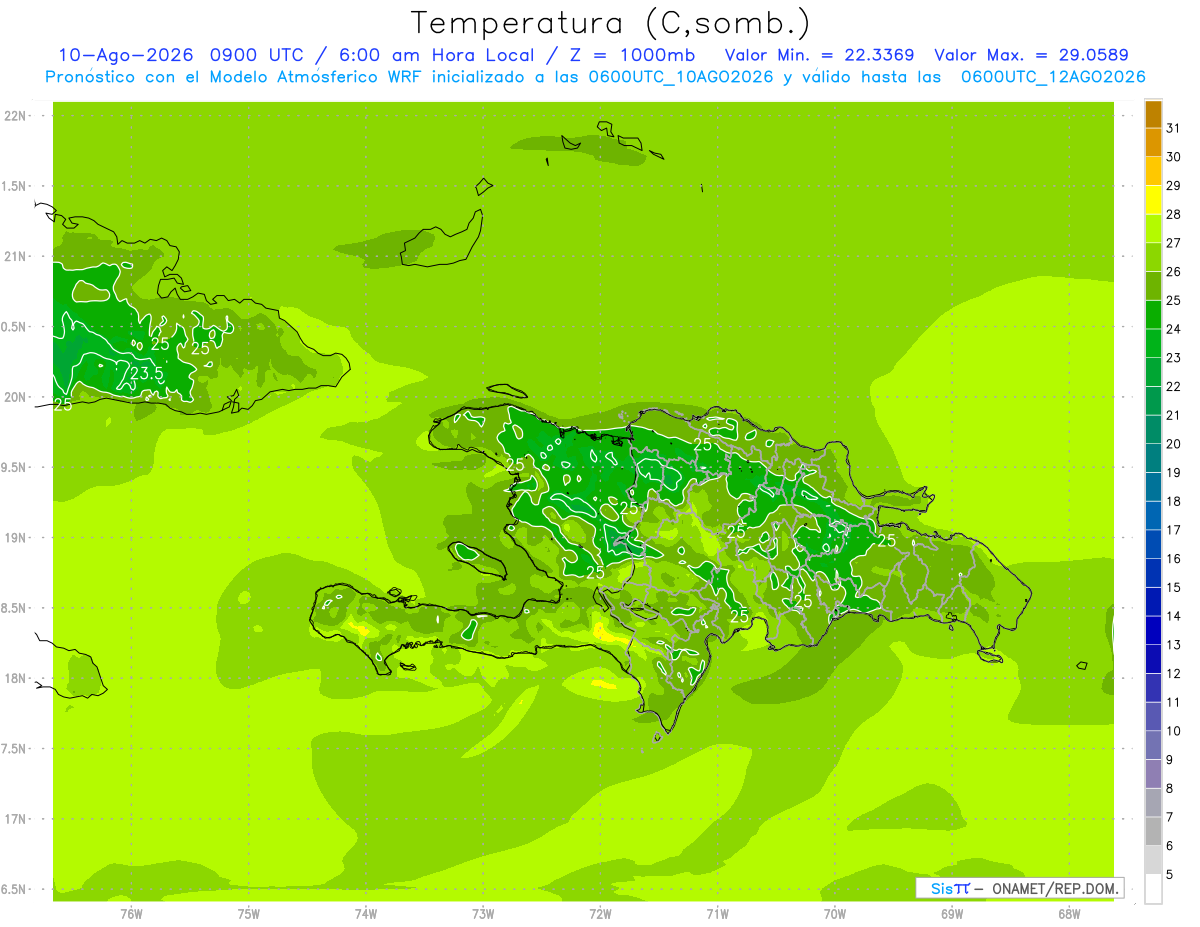The width and height of the screenshot is (1200, 927).
Task: Click the "68W" longitude axis label
Action: (1069, 914)
